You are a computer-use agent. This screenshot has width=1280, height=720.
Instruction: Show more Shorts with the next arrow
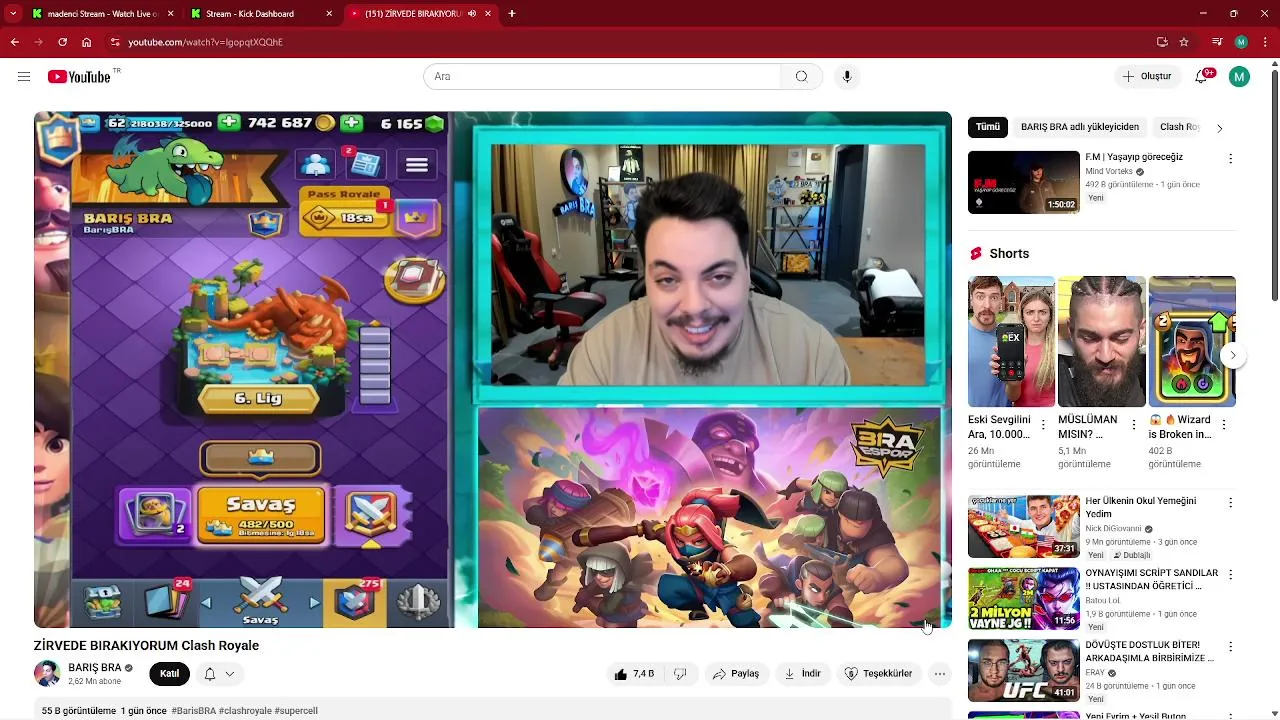(x=1234, y=355)
